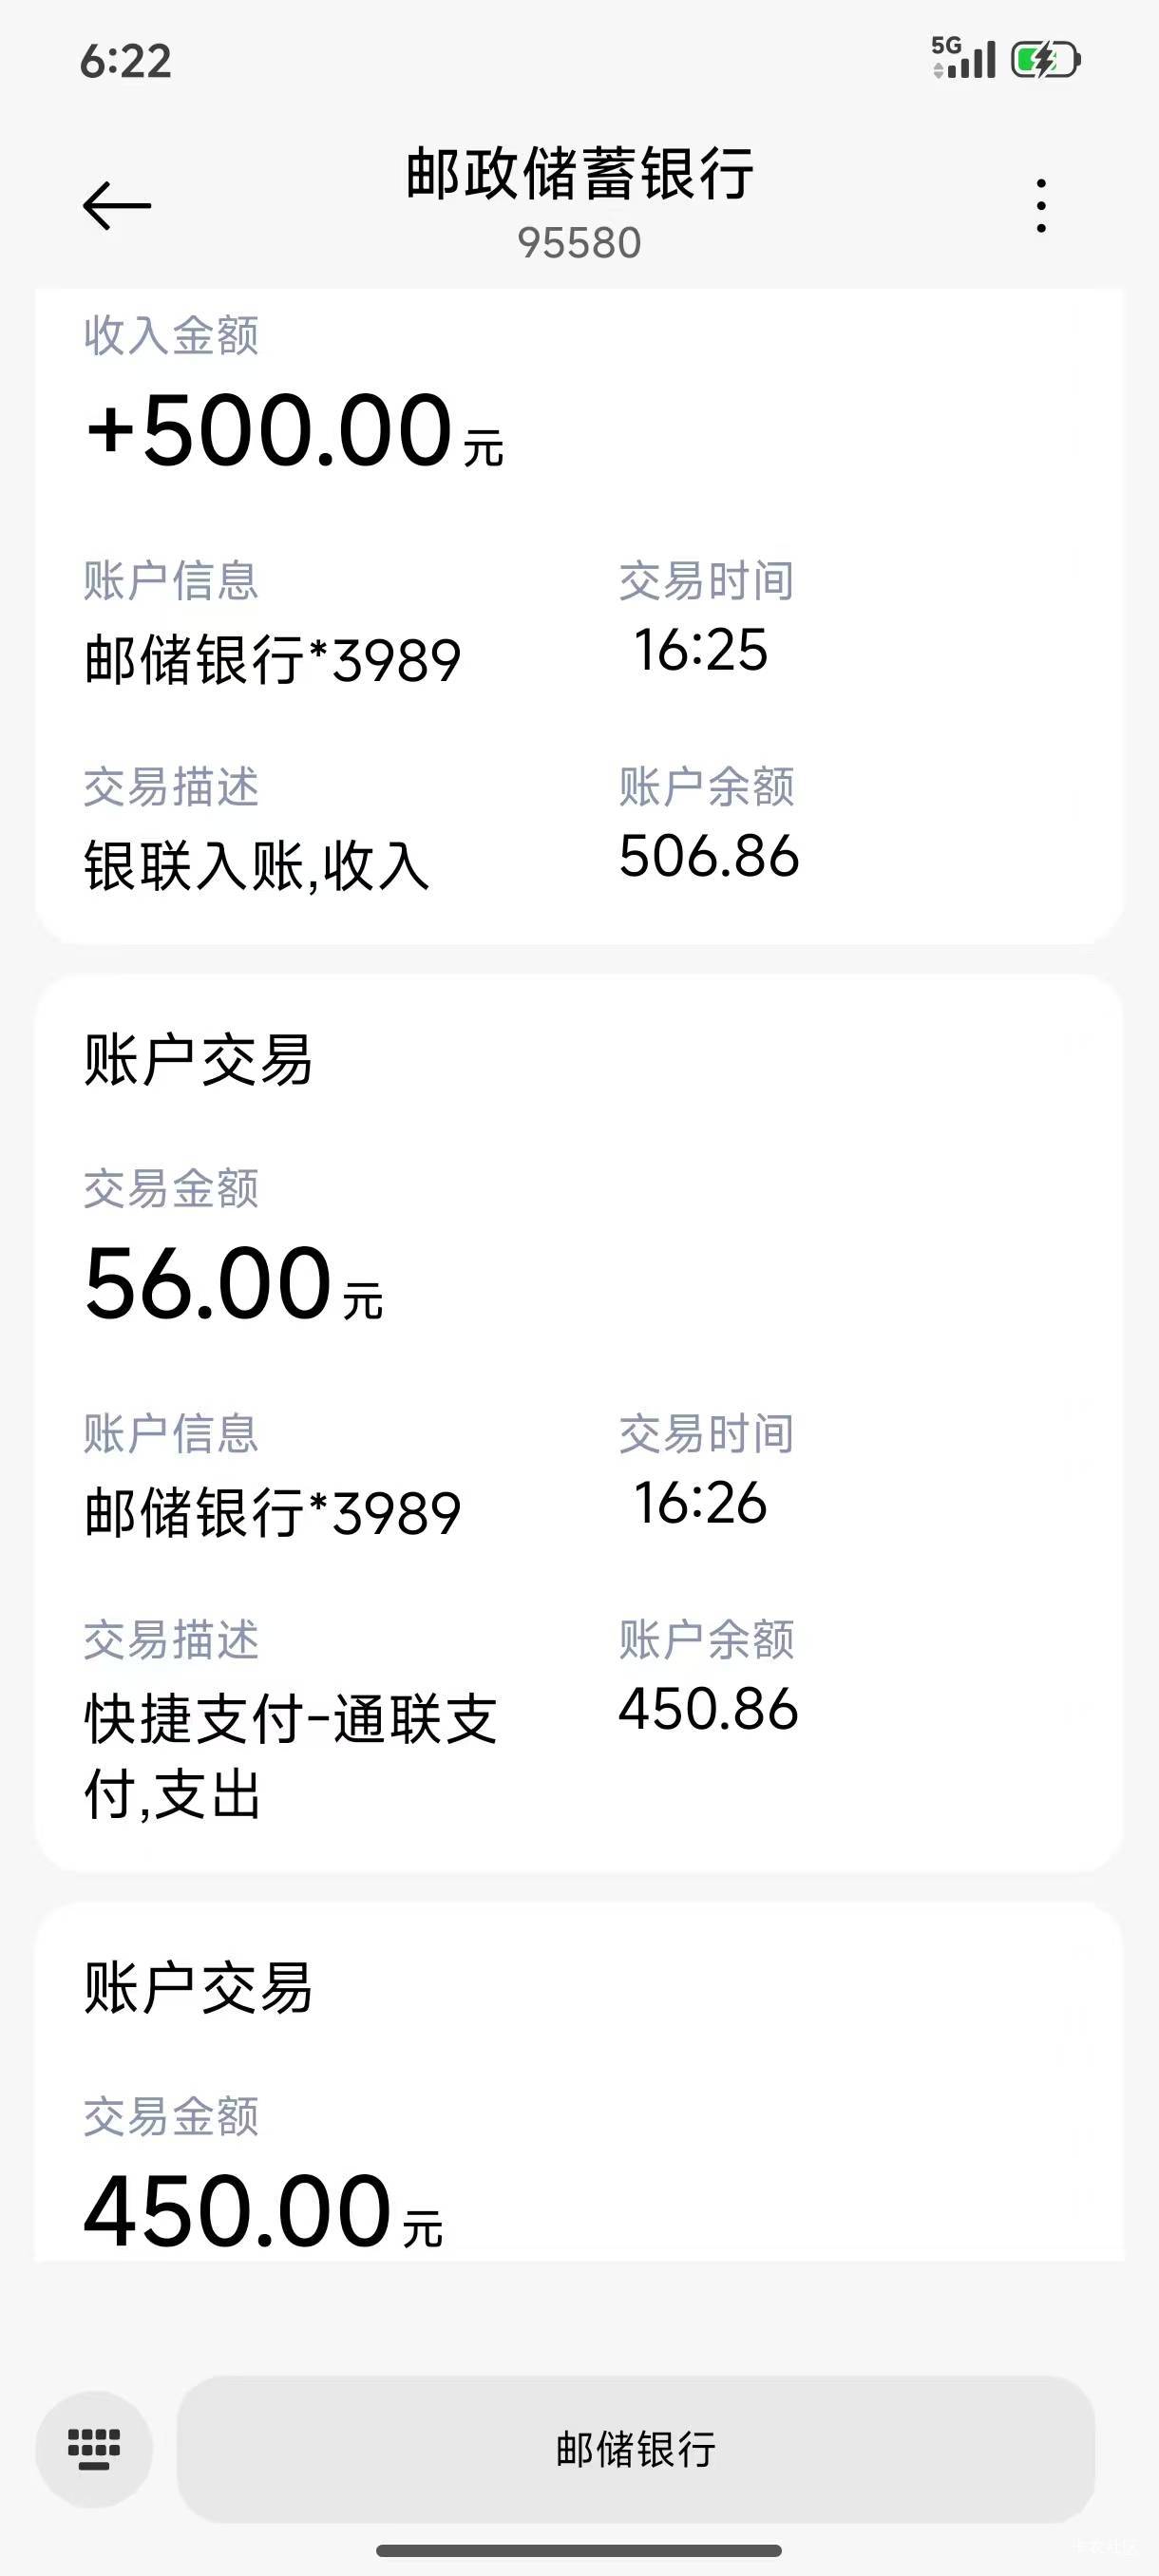This screenshot has width=1159, height=2576.
Task: Tap the 16:26 transaction time
Action: point(701,1503)
